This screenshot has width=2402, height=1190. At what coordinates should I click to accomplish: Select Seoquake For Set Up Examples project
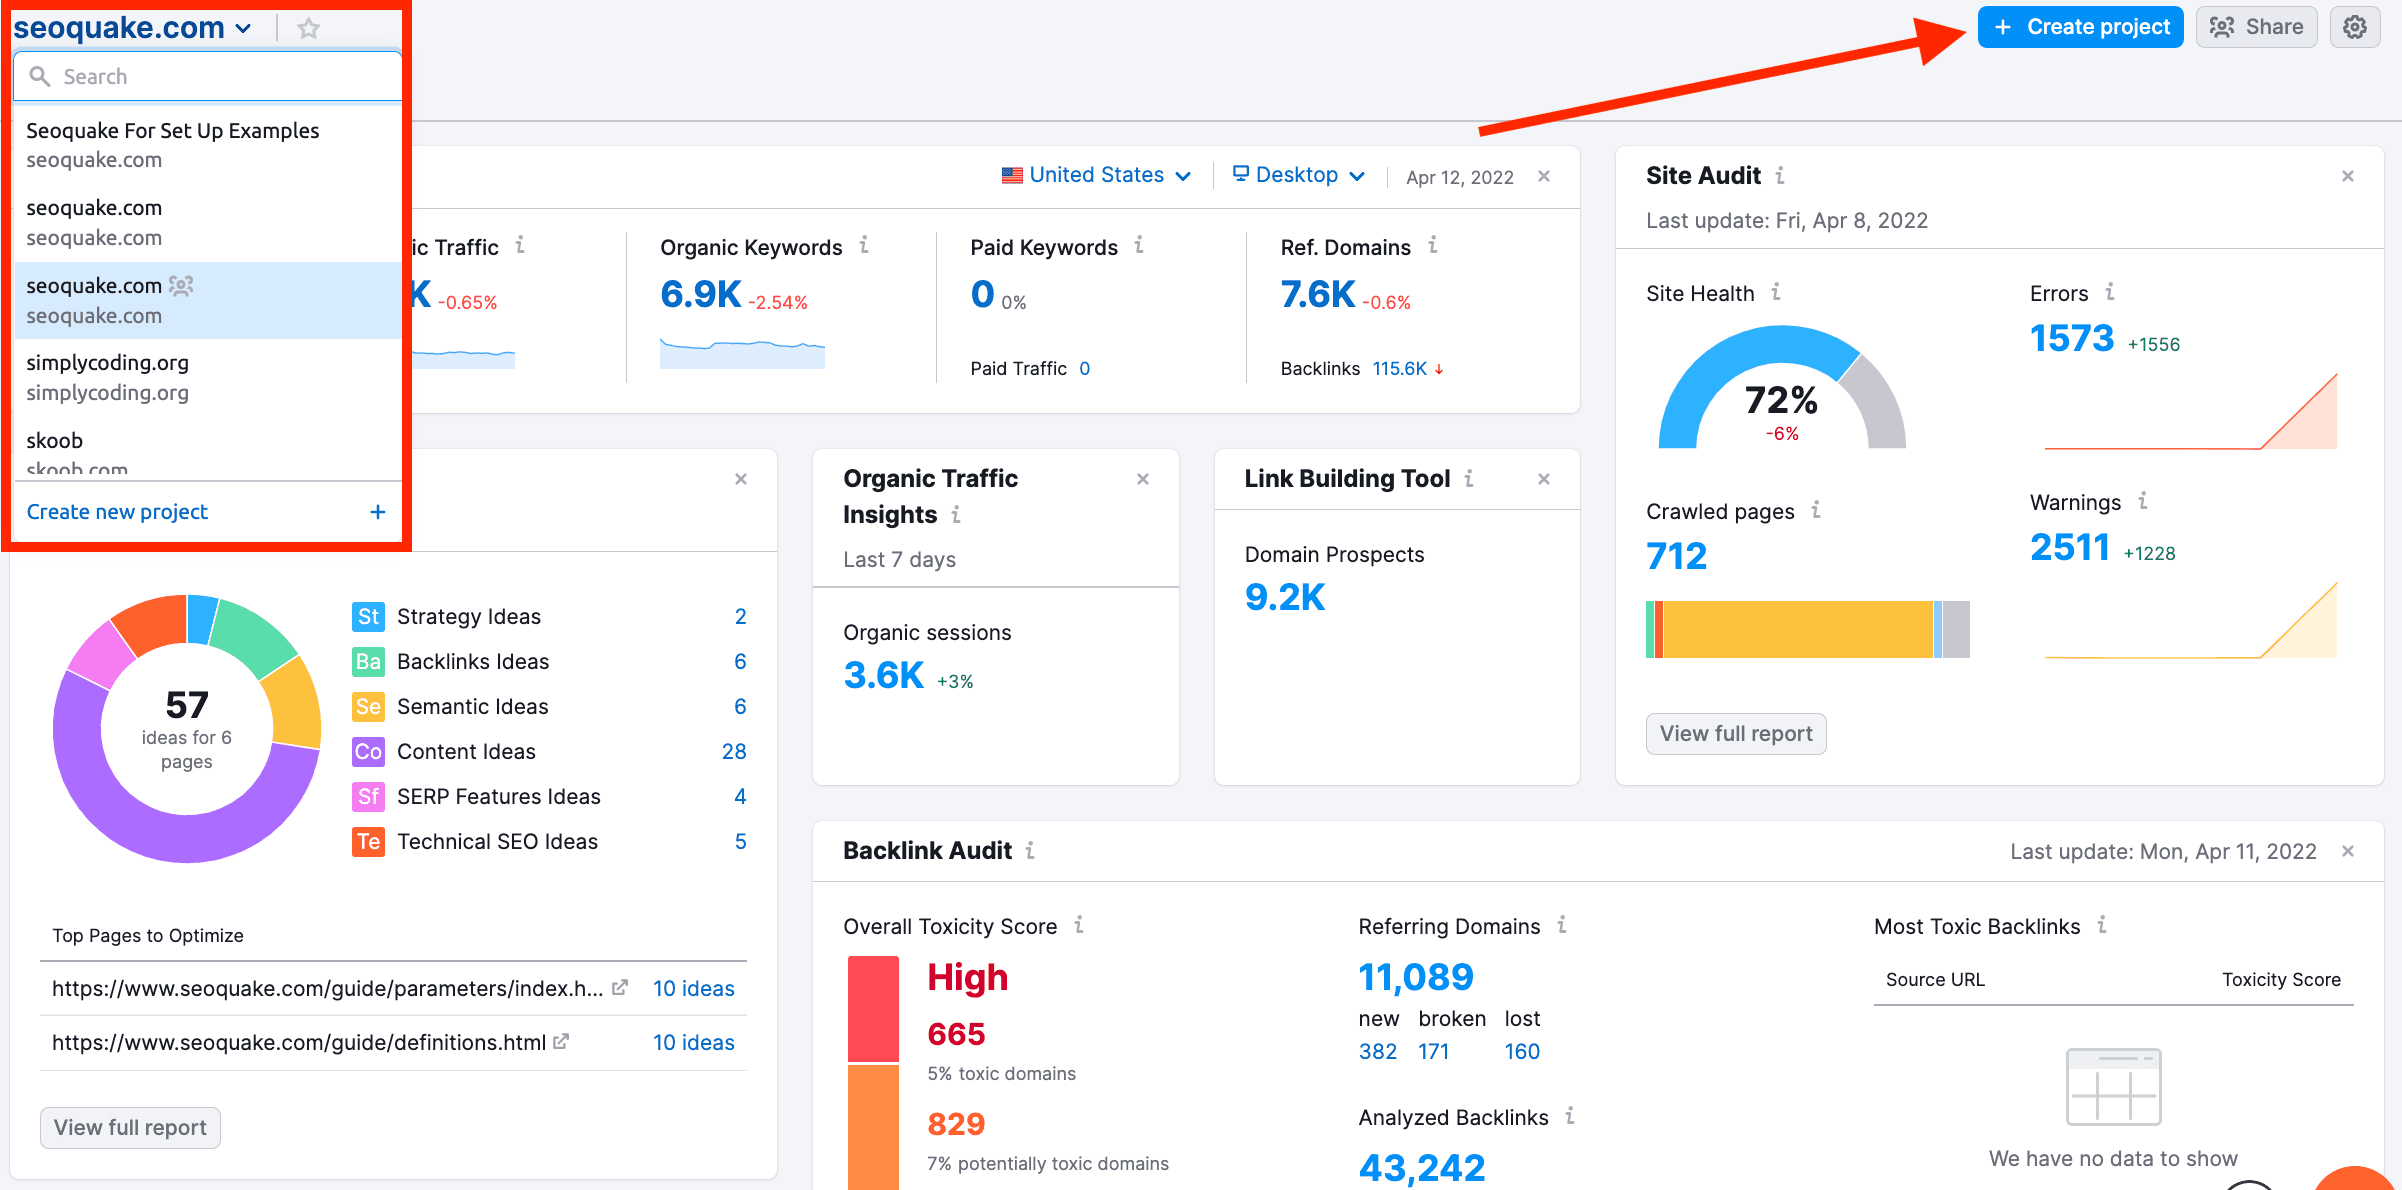207,145
